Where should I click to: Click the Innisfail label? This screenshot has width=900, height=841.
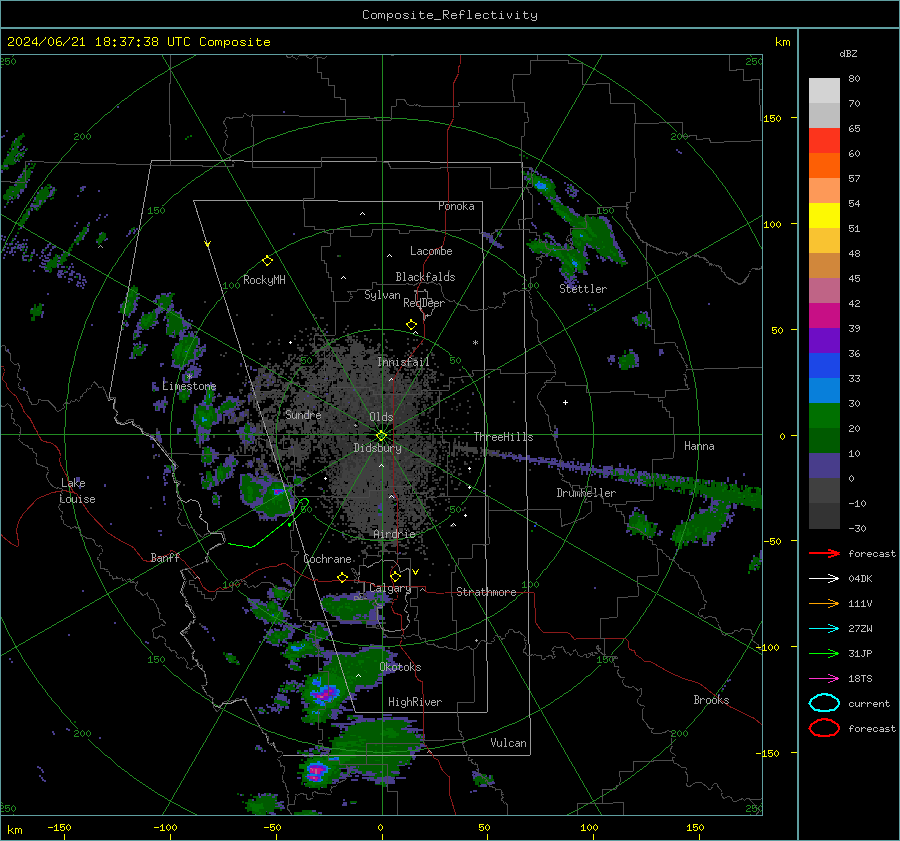(403, 362)
